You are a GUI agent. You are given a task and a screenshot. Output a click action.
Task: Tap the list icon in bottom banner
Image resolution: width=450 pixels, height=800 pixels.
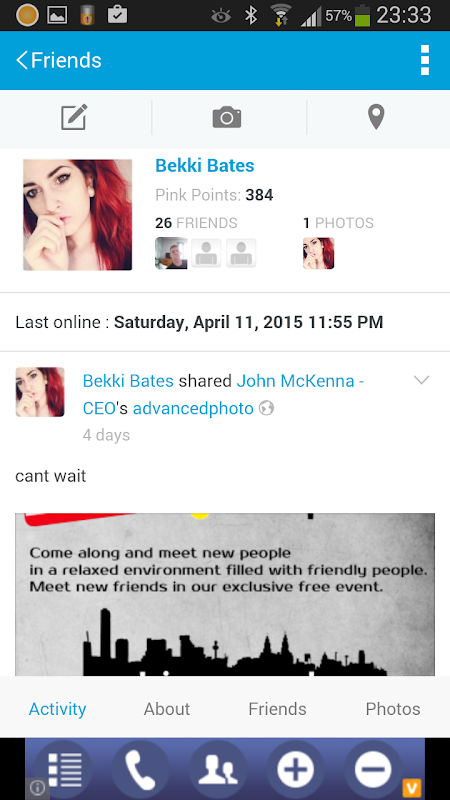click(63, 769)
